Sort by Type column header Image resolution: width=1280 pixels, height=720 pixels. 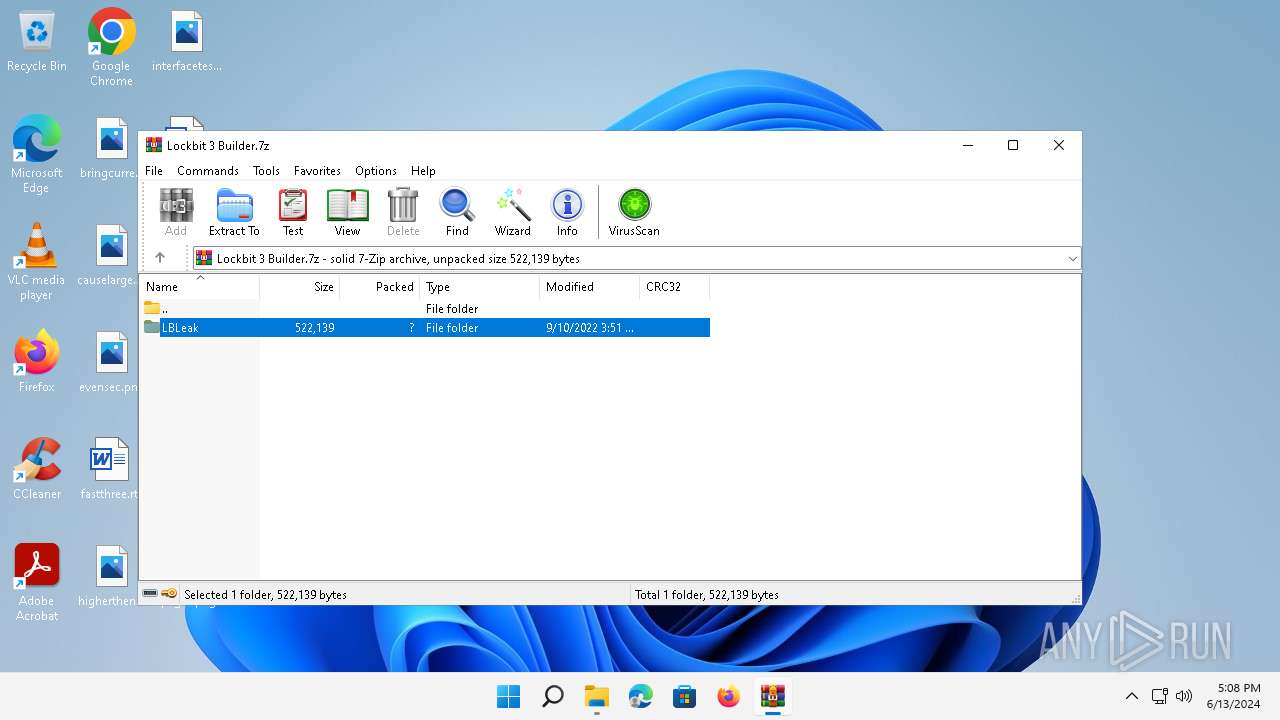(x=480, y=287)
